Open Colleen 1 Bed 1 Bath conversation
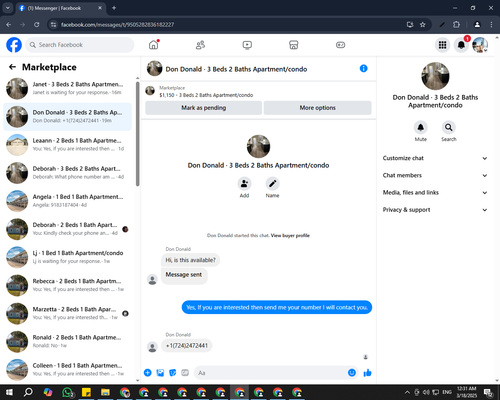 point(67,370)
